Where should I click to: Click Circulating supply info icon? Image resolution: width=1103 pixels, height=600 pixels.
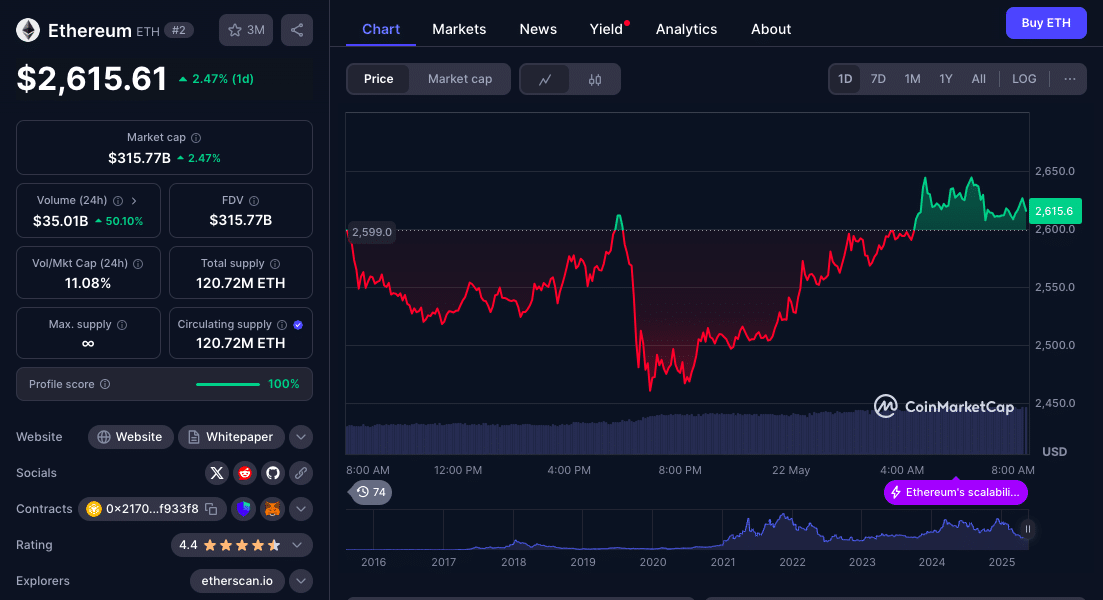(x=282, y=325)
